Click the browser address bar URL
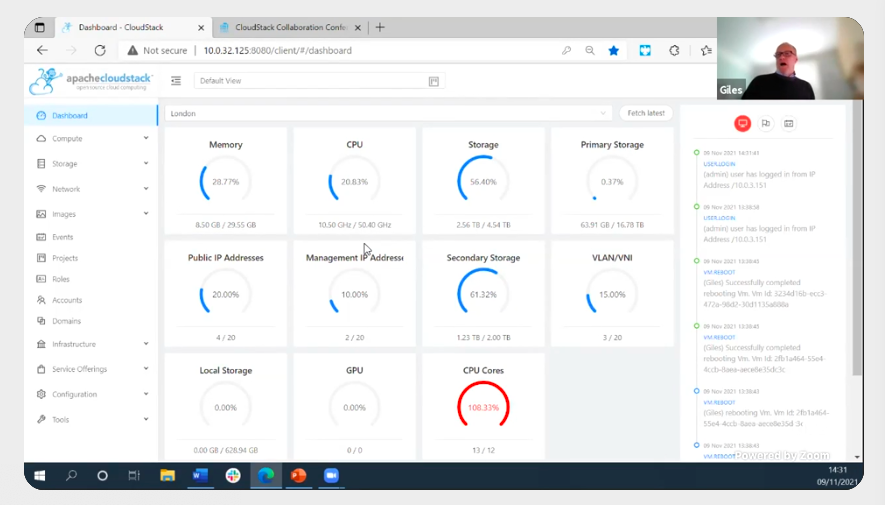The height and width of the screenshot is (505, 885). point(278,50)
